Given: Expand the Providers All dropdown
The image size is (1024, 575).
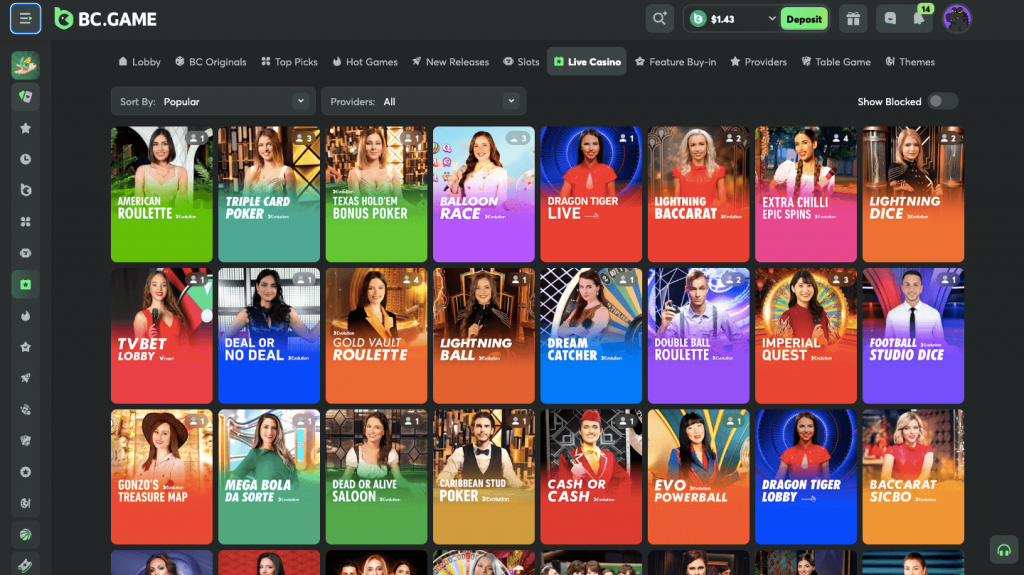Looking at the screenshot, I should pos(423,101).
